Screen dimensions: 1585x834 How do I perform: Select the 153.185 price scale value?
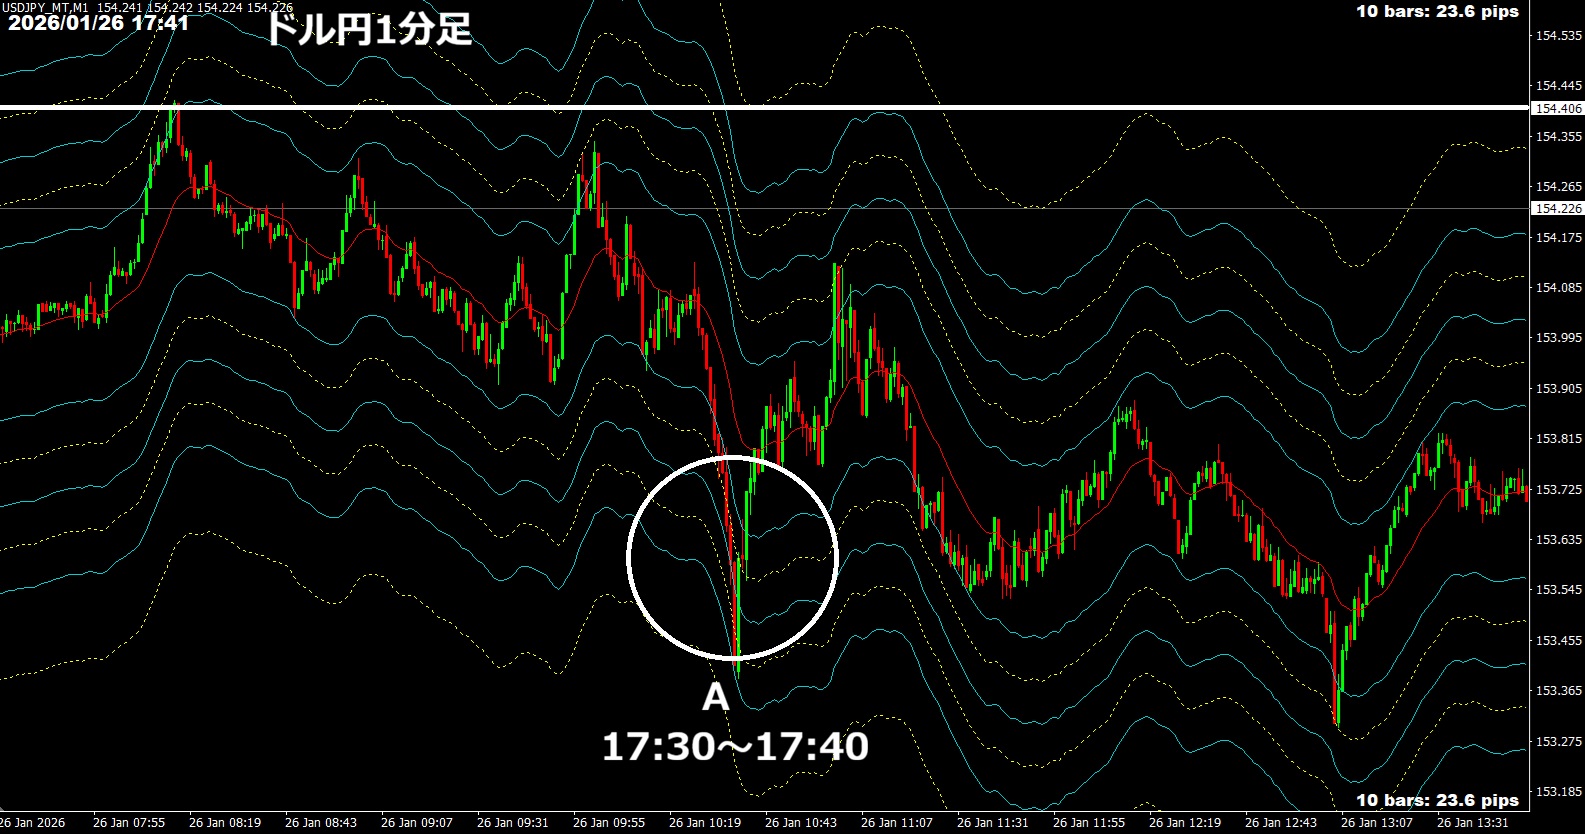[x=1557, y=791]
